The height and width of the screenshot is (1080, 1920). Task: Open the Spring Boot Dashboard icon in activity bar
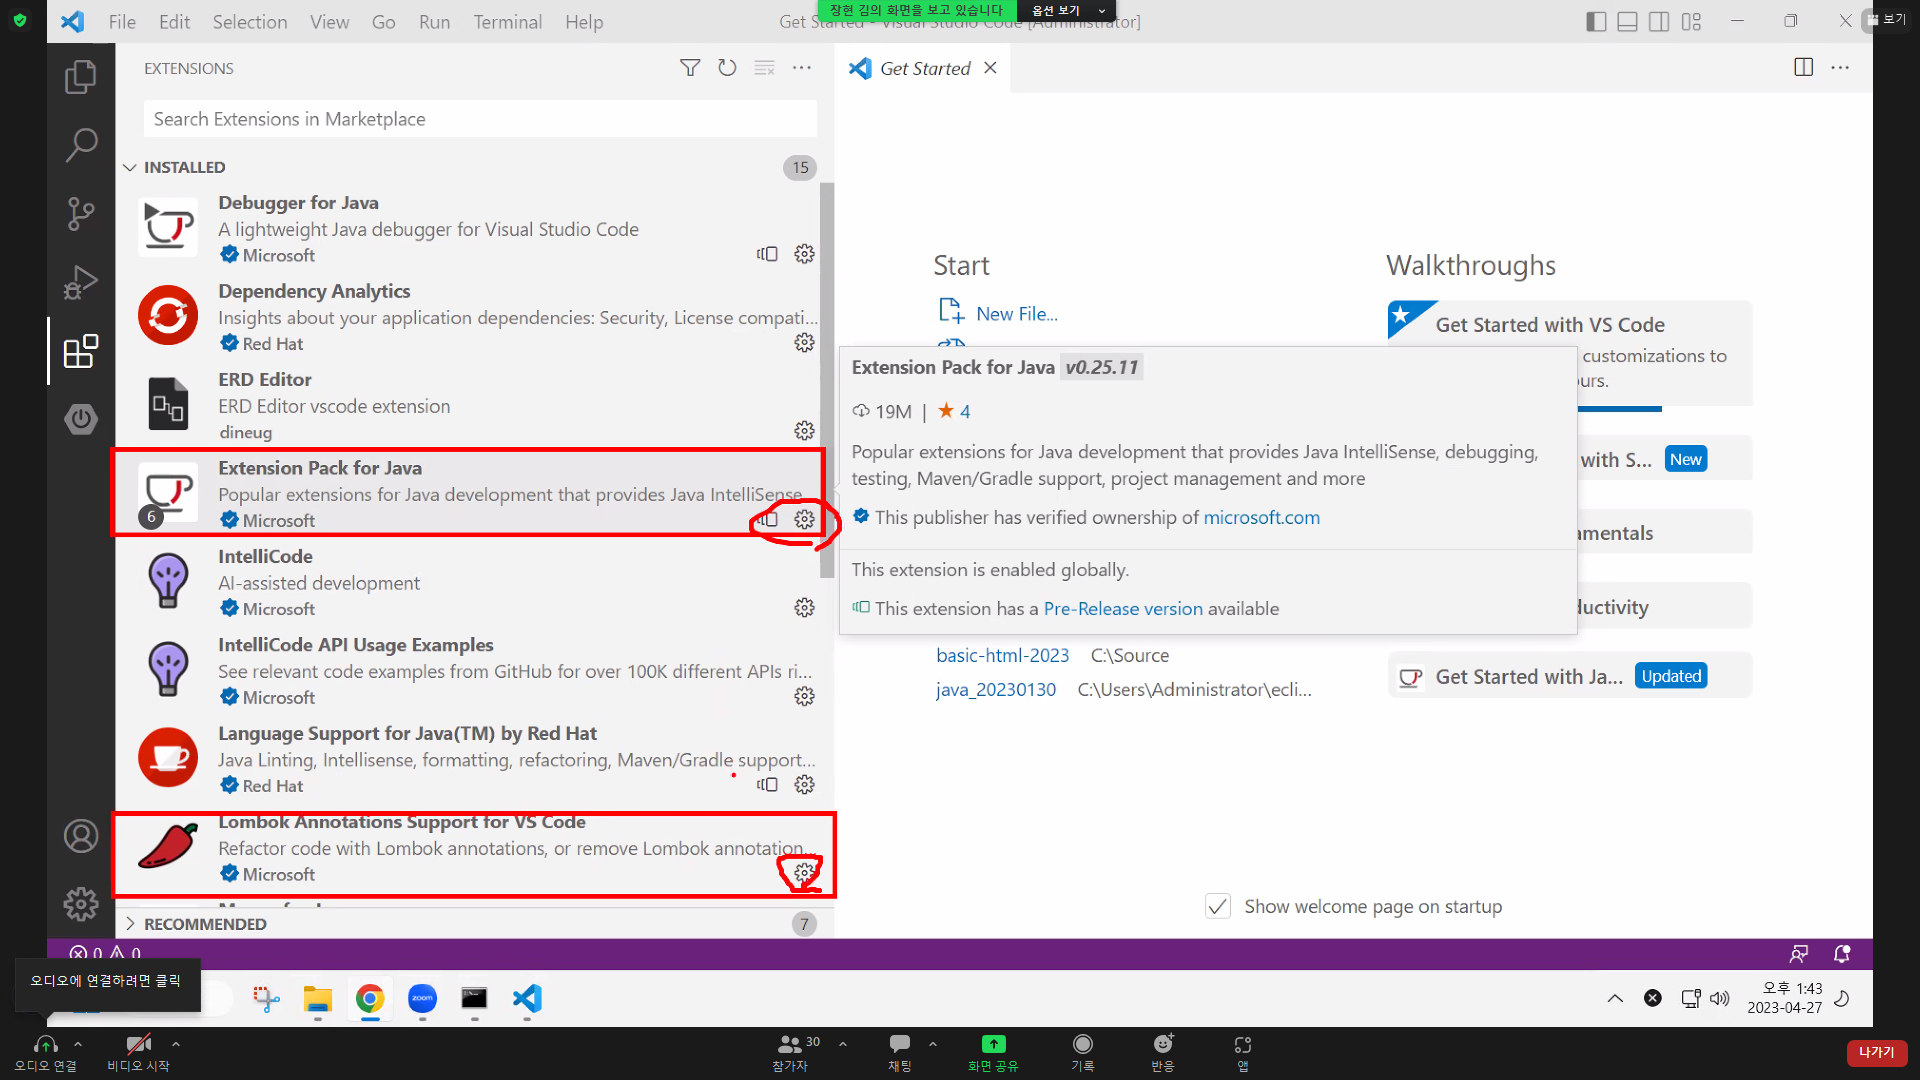point(80,418)
